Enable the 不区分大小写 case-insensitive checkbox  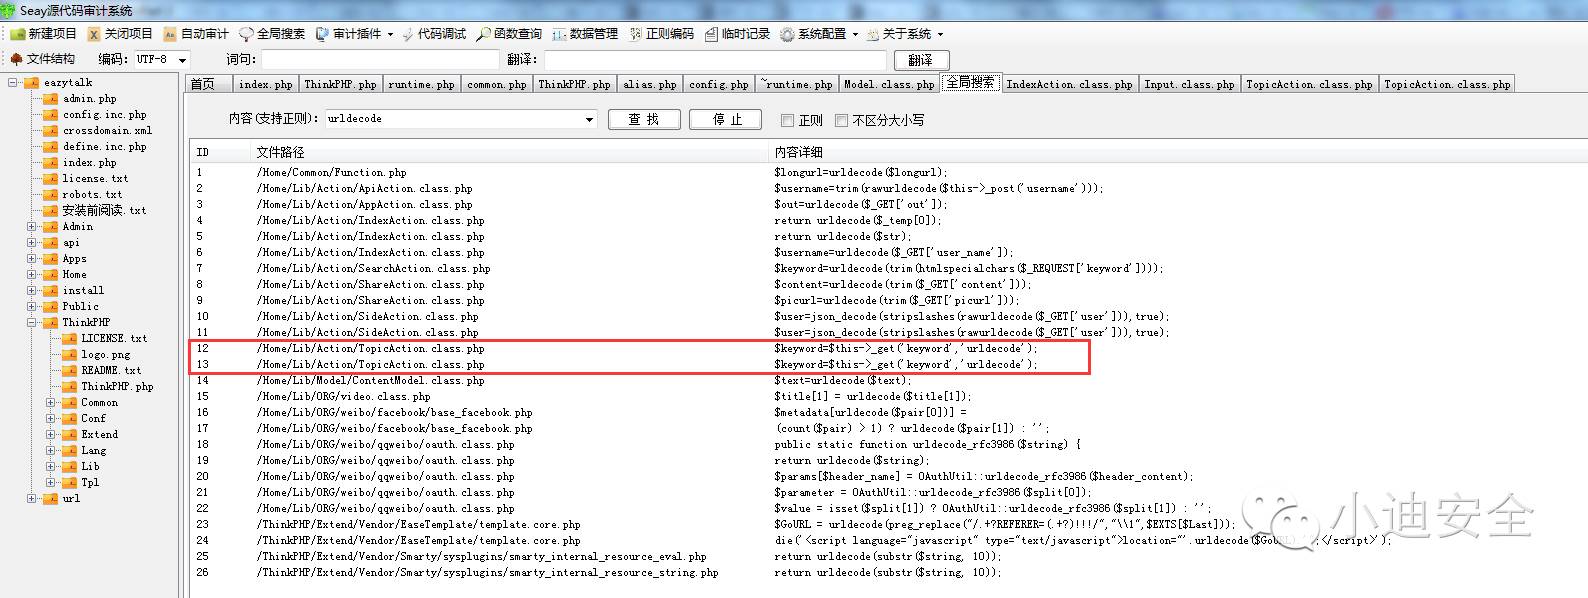841,120
